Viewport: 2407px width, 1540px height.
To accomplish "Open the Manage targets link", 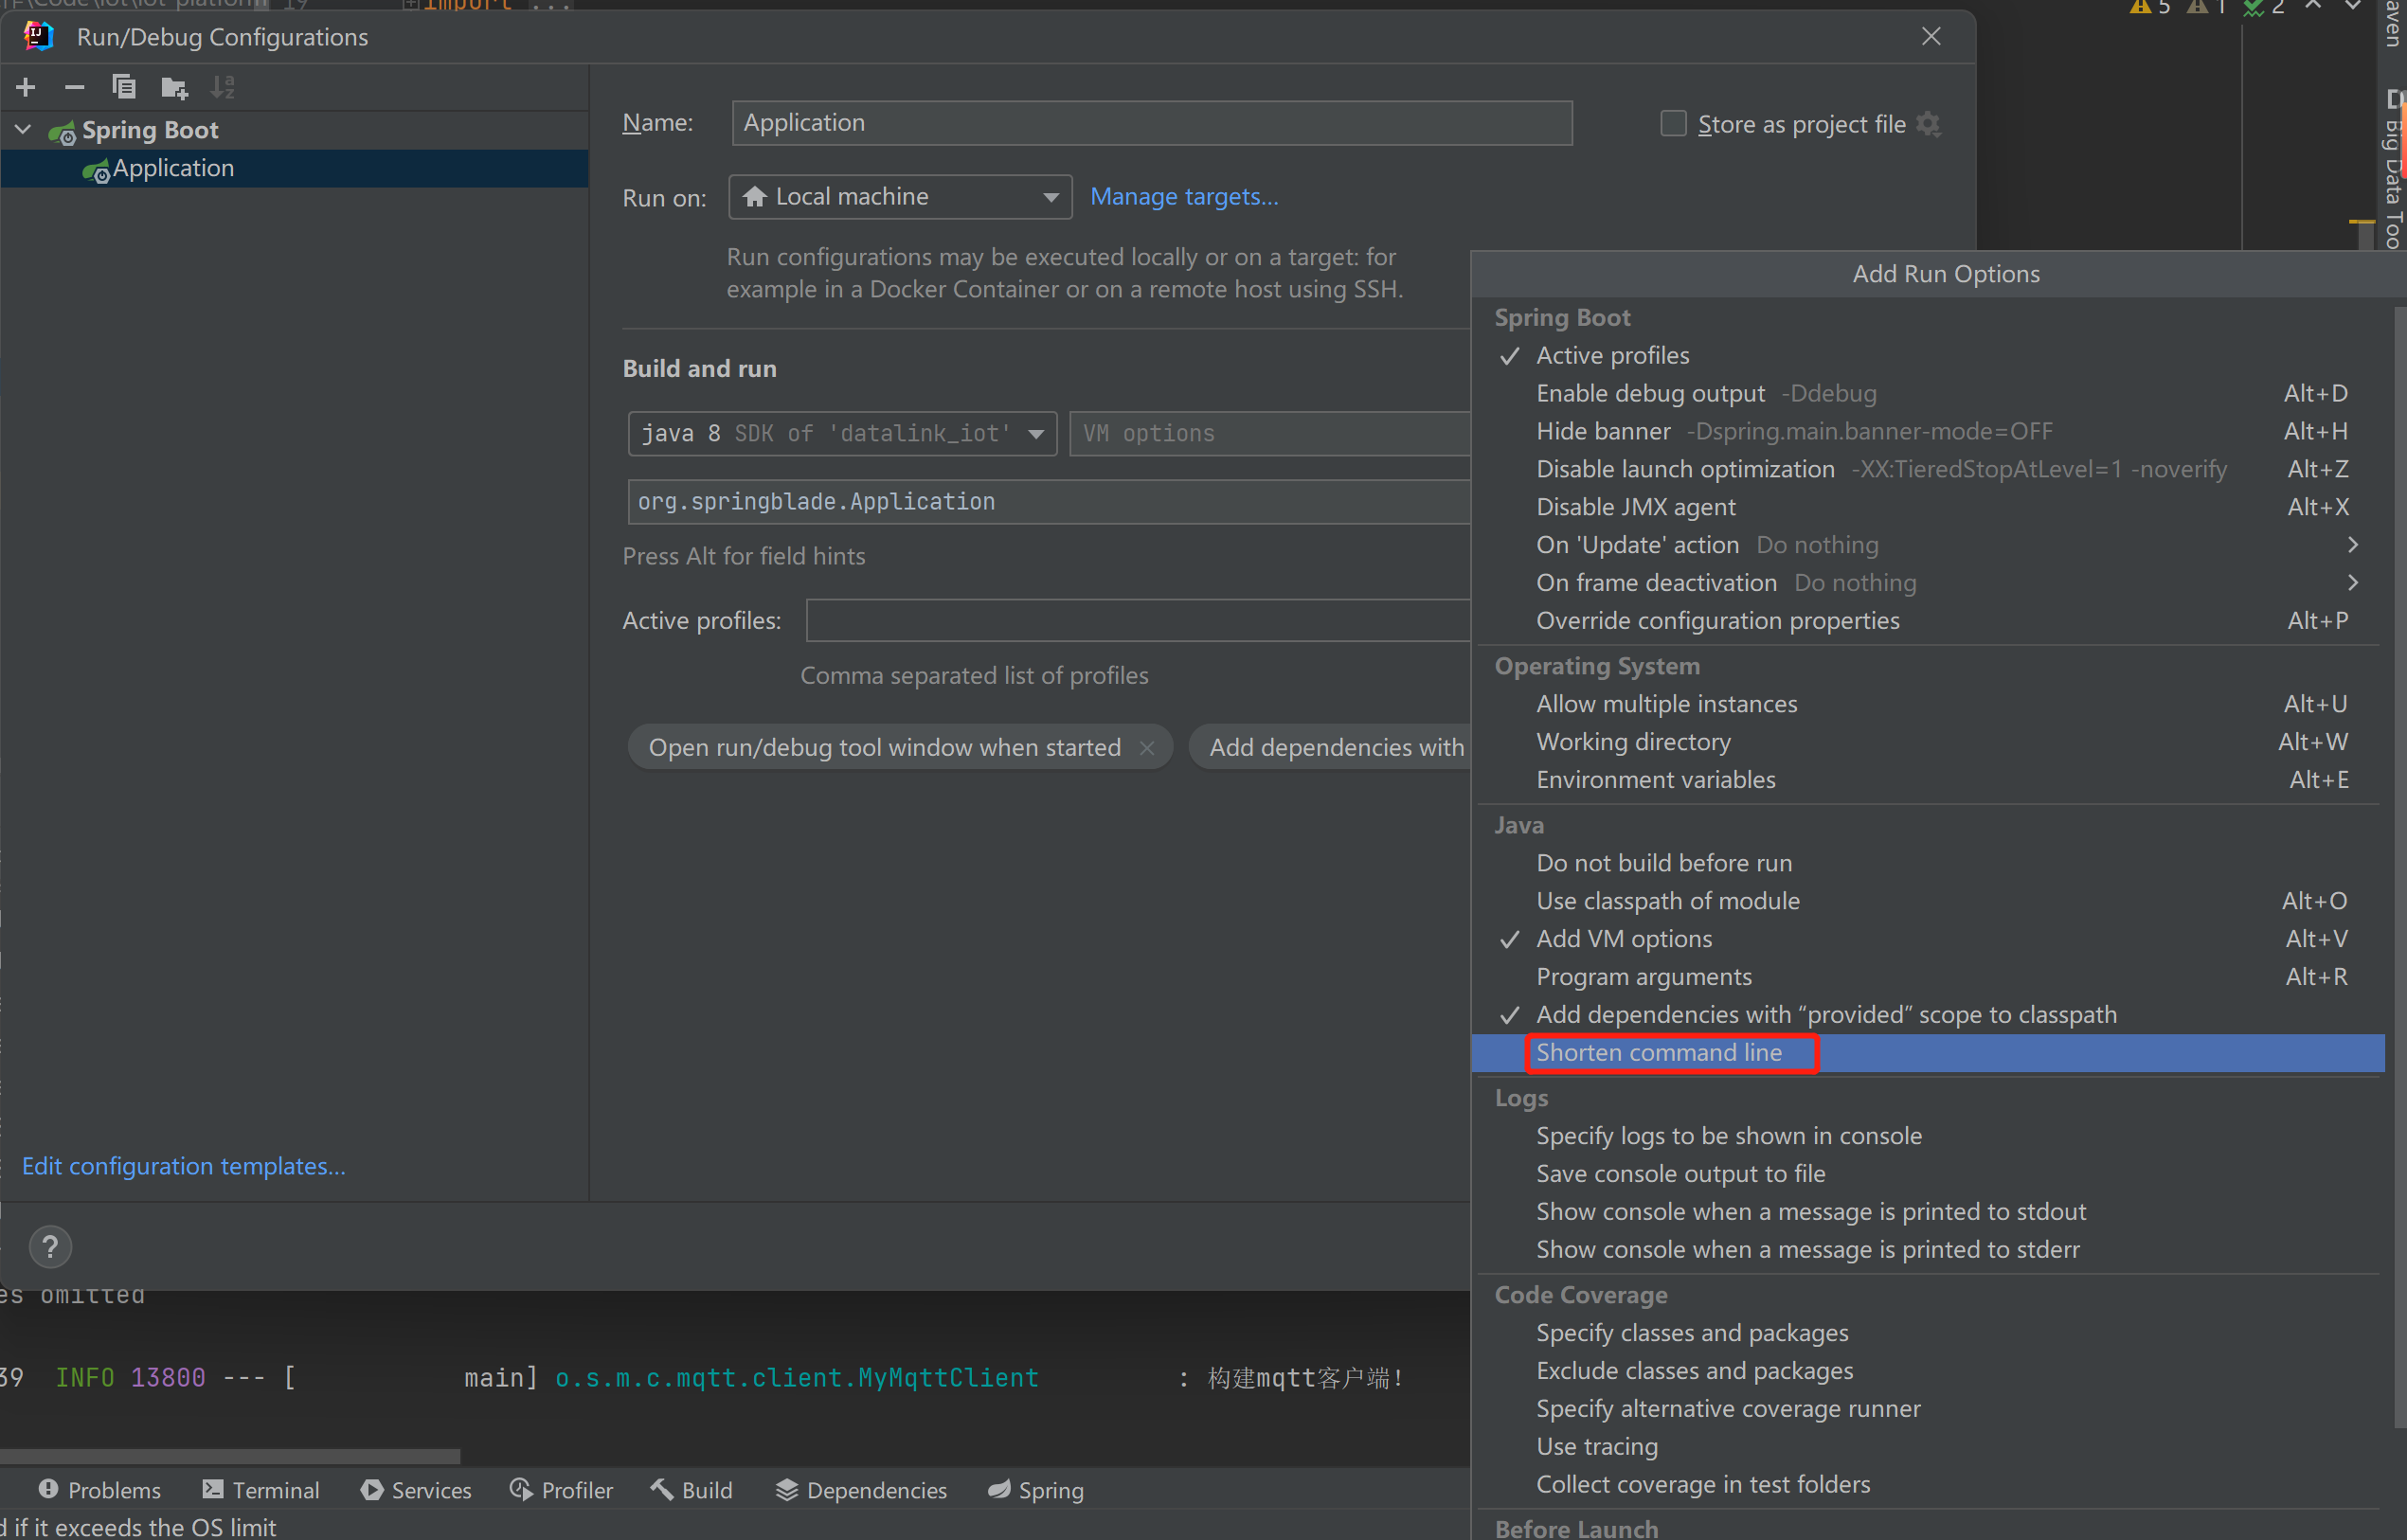I will click(1184, 197).
